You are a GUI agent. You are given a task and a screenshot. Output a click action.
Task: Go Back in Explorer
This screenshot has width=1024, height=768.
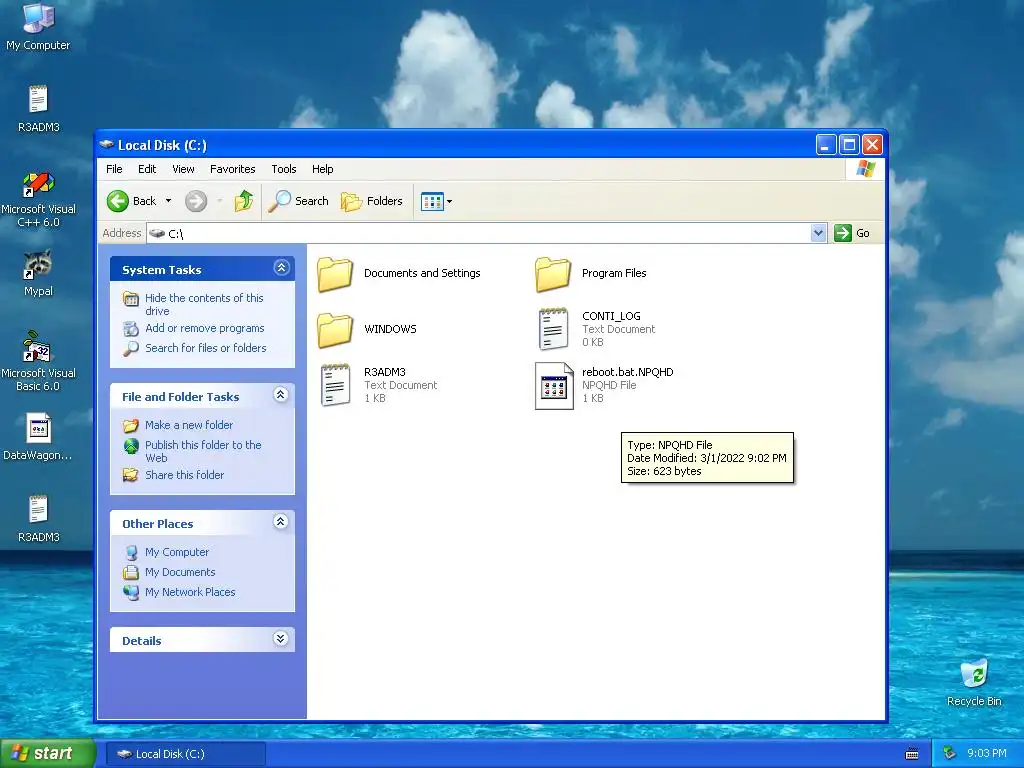click(131, 200)
